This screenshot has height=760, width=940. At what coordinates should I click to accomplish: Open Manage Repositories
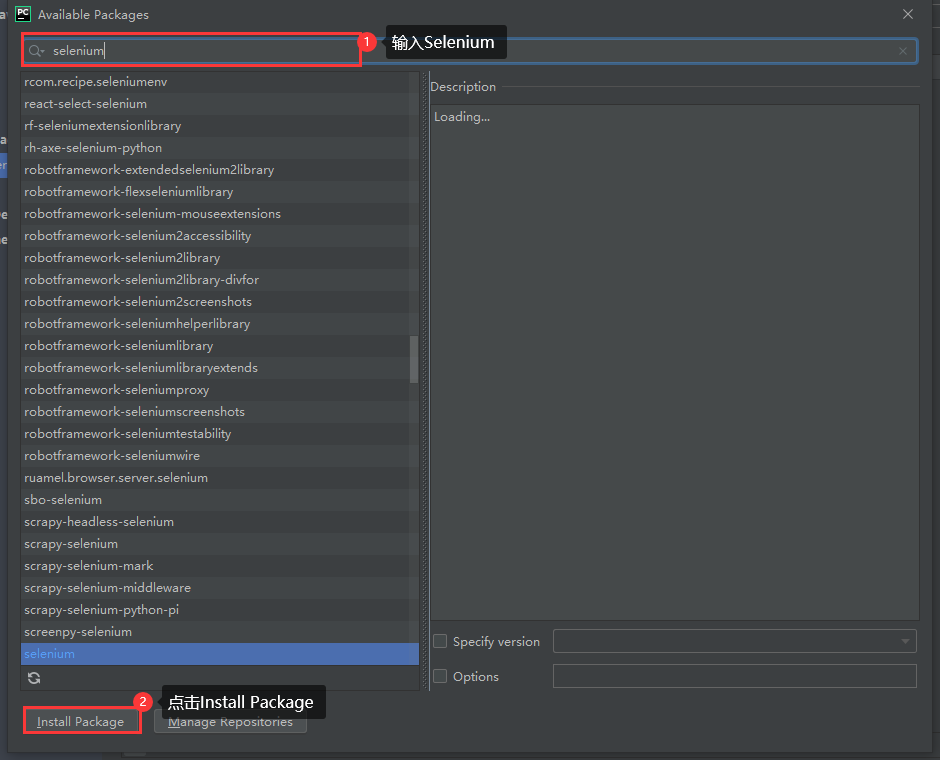tap(230, 722)
